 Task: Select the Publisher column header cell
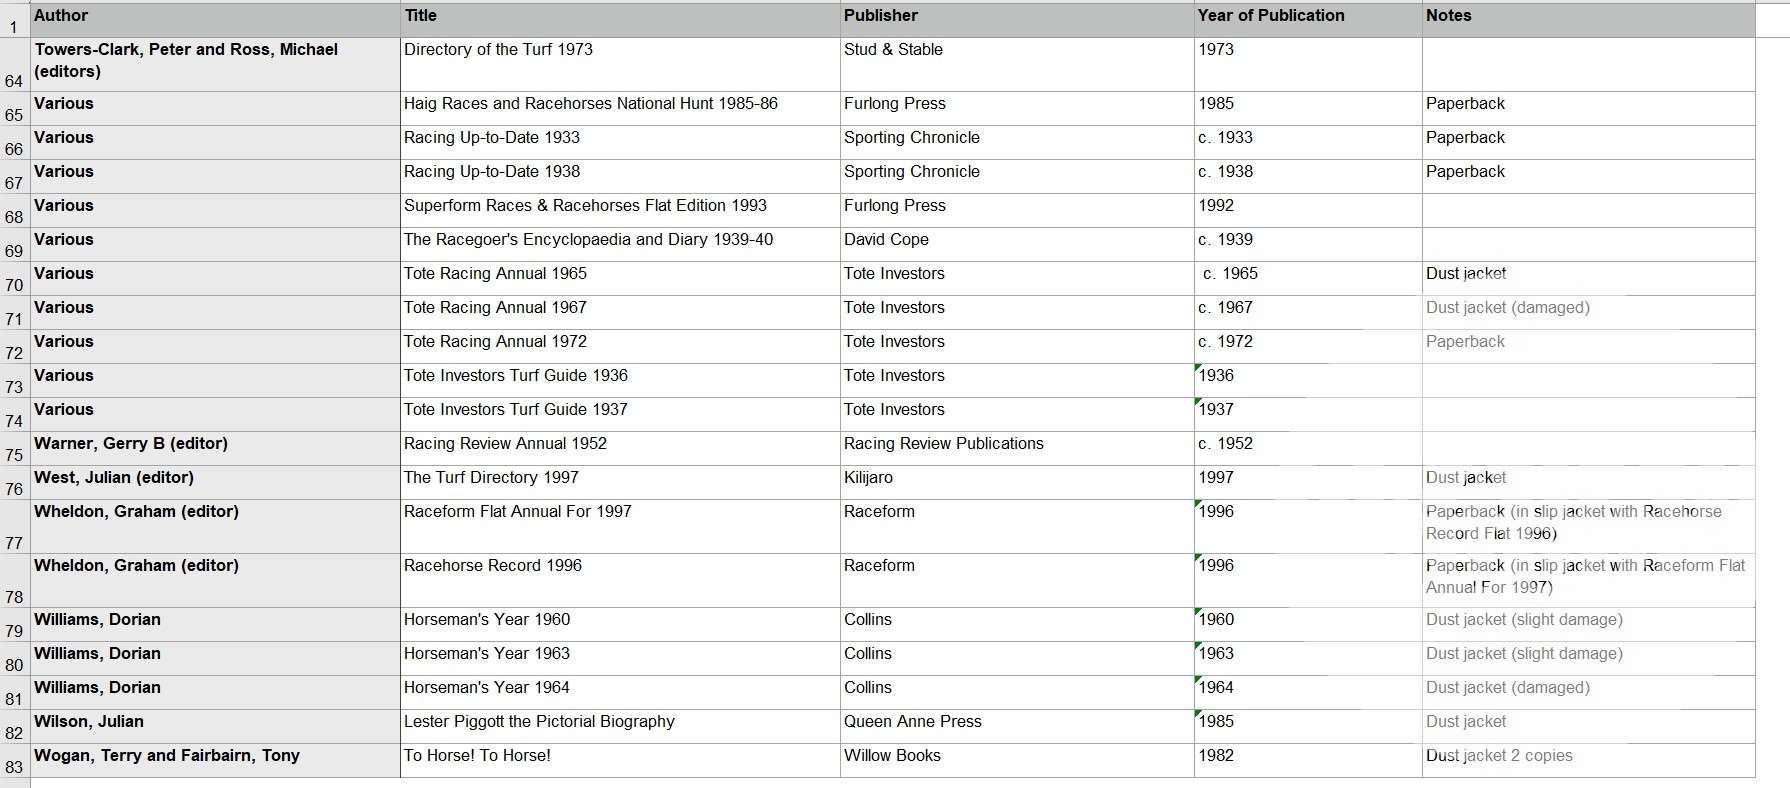coord(1017,20)
